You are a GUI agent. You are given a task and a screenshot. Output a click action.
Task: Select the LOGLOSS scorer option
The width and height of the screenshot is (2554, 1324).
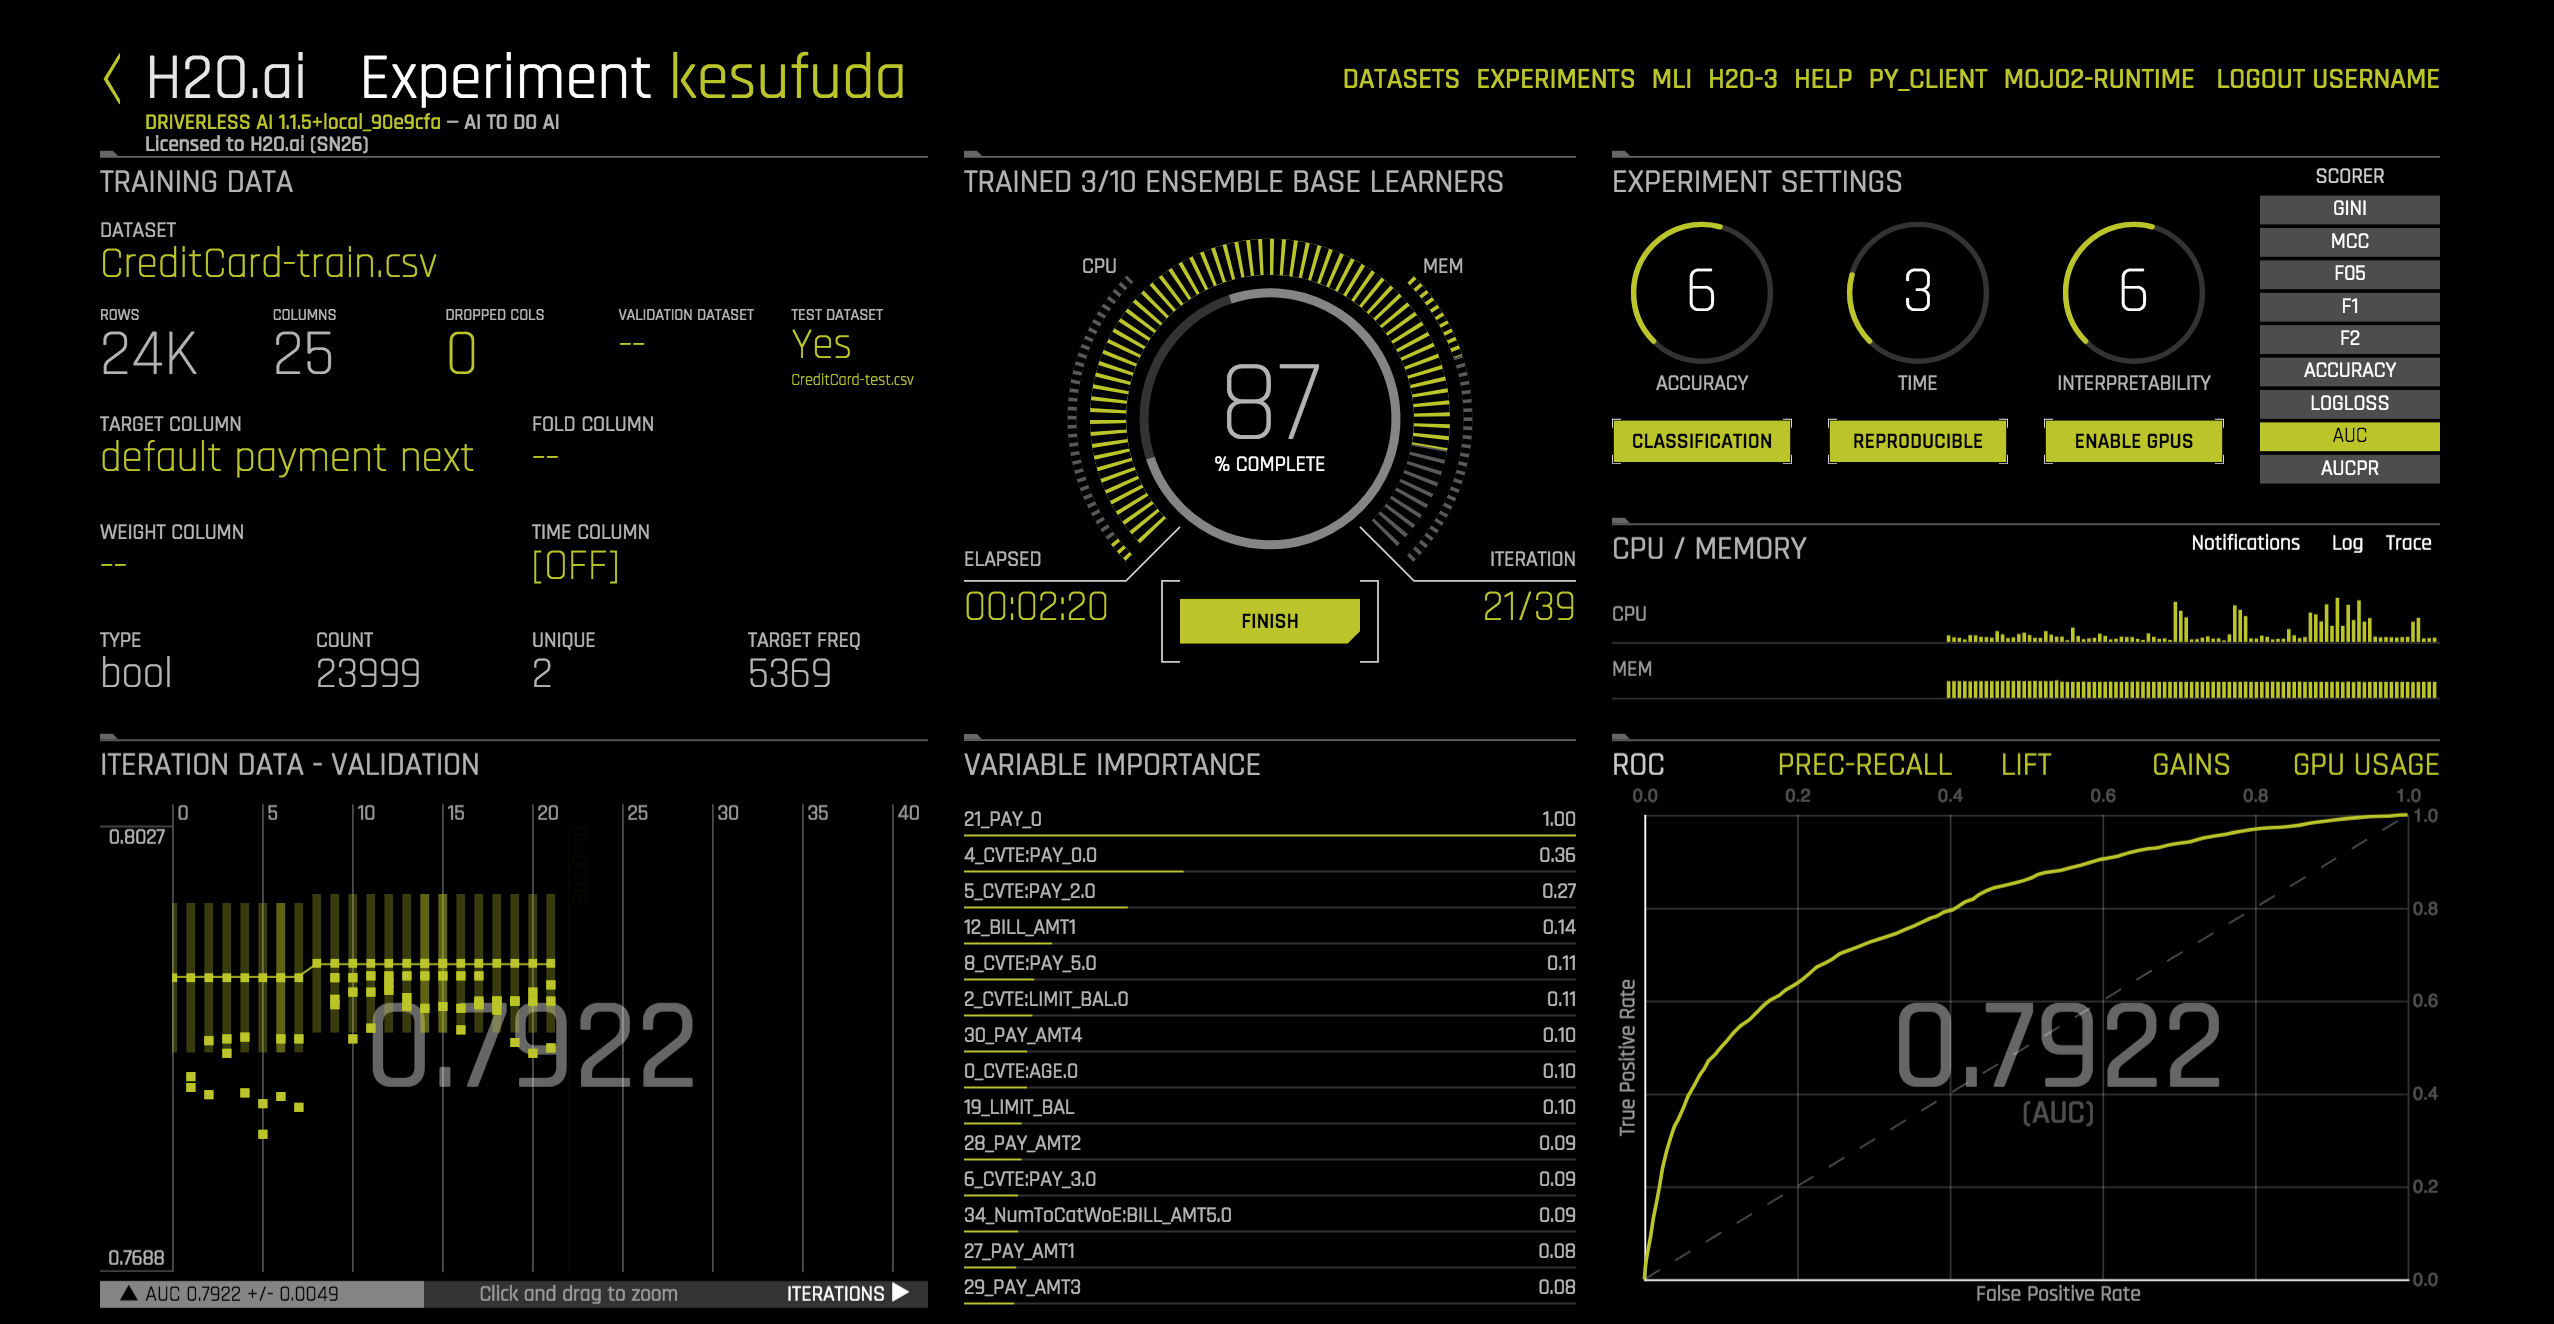tap(2349, 403)
